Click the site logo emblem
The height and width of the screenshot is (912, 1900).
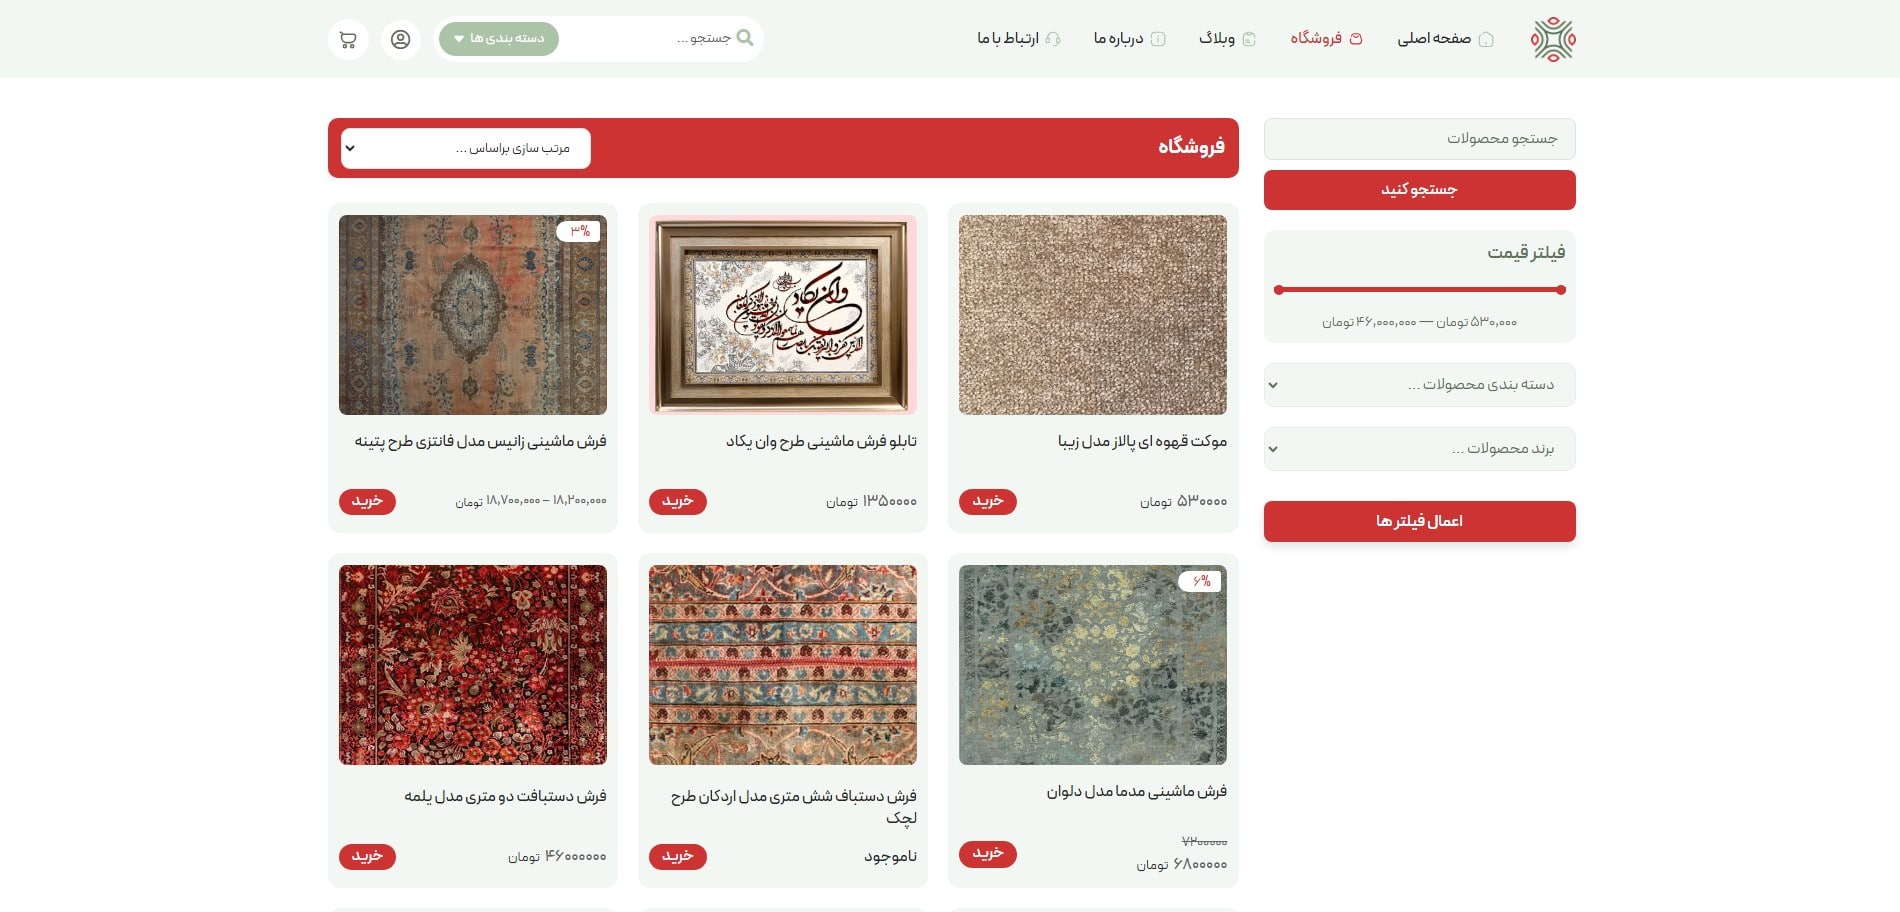pos(1553,40)
